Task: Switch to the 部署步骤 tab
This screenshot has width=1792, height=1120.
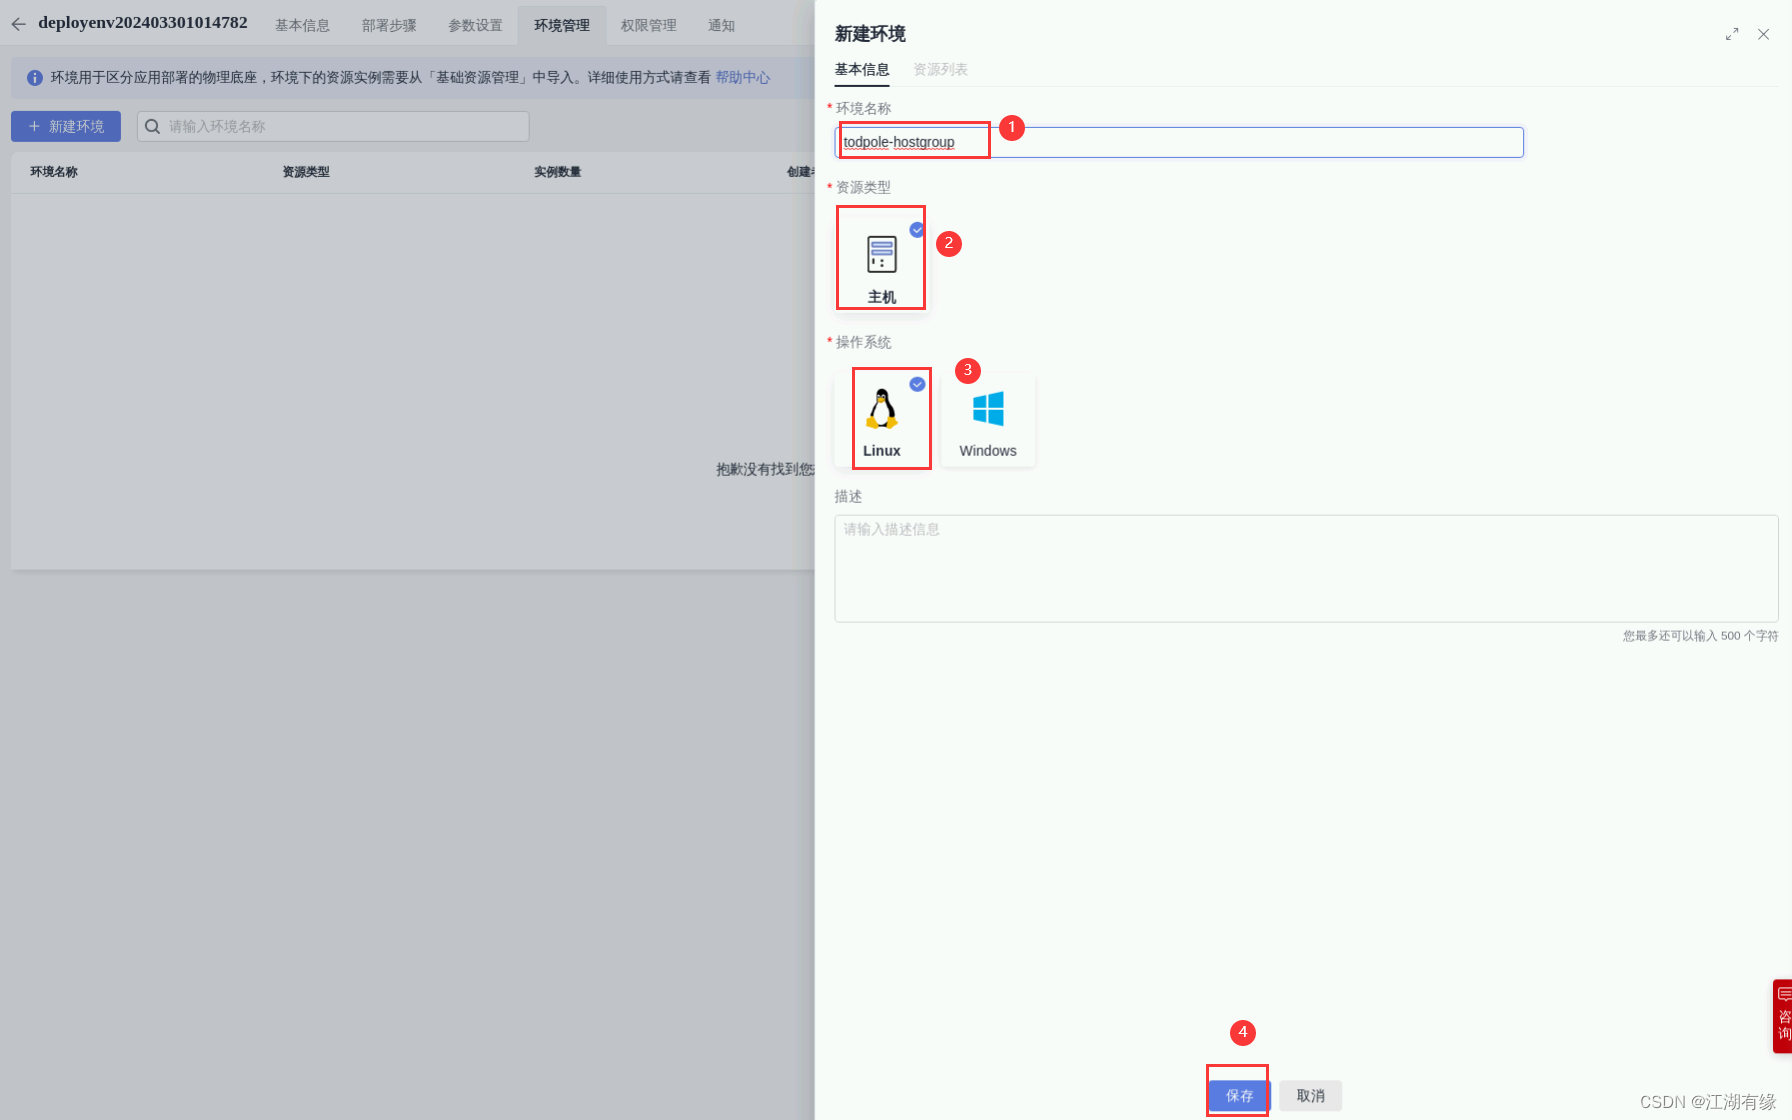Action: (389, 25)
